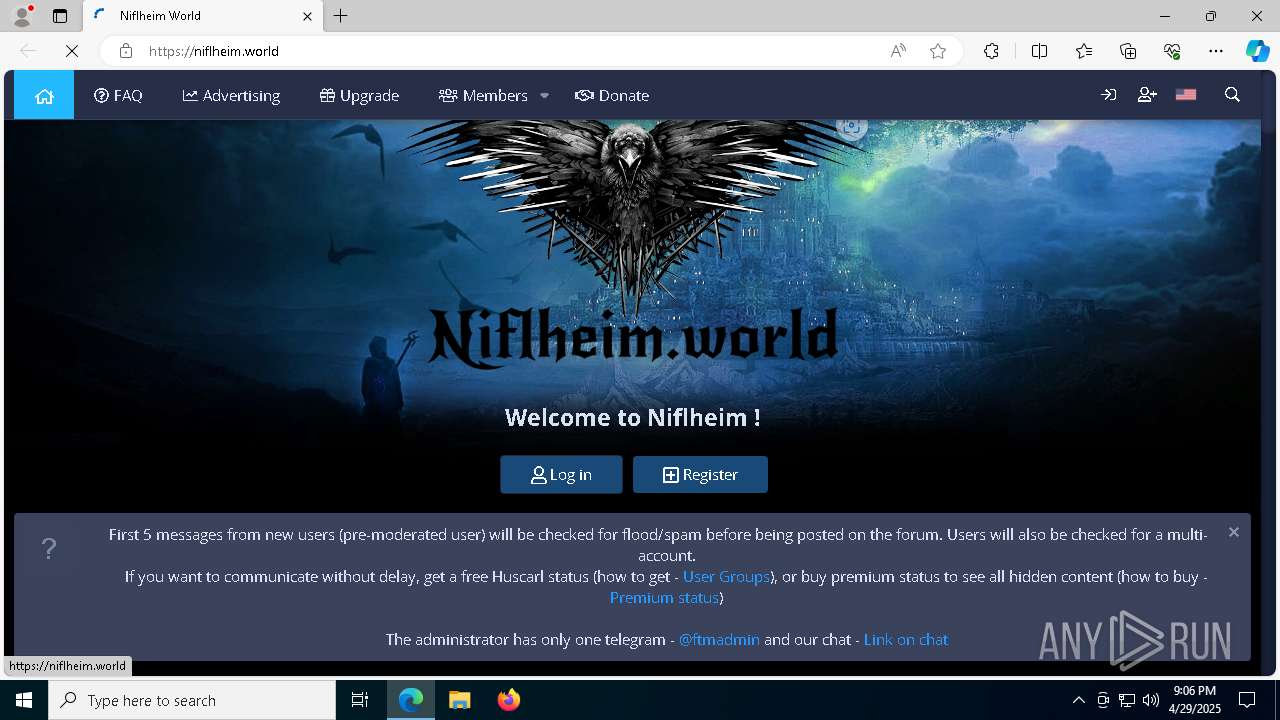Screen dimensions: 1280x720
Task: Go to the forum home icon
Action: [x=44, y=96]
